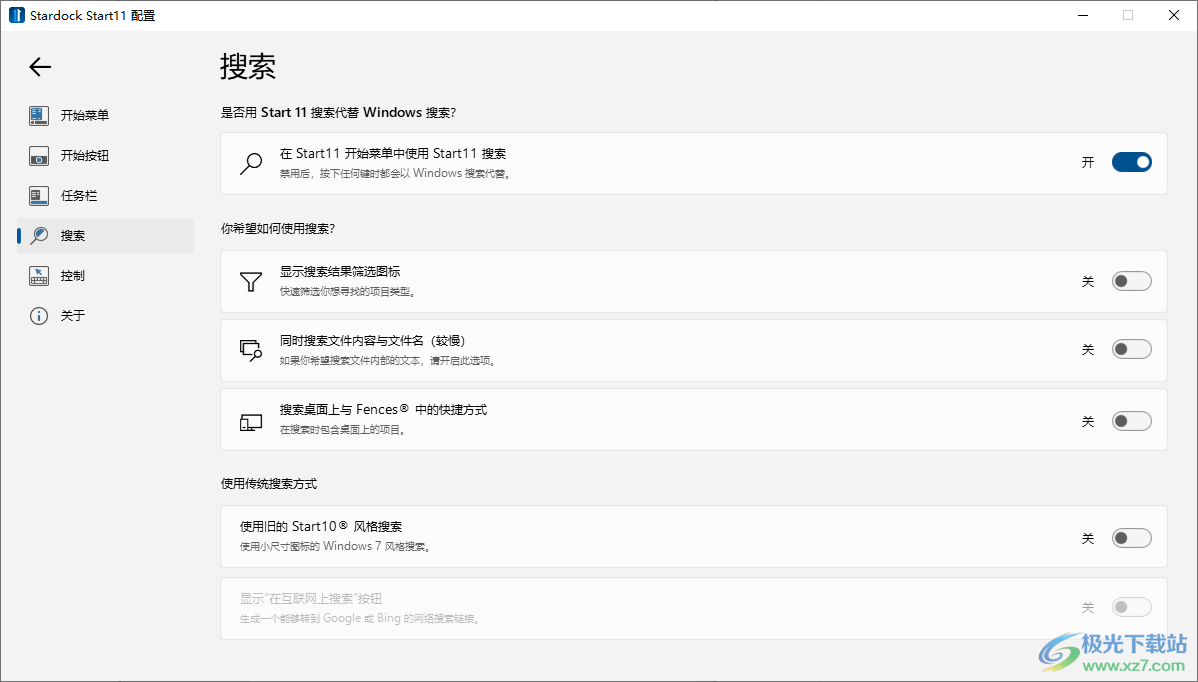This screenshot has height=682, width=1198.
Task: Click the 开 status text beside top toggle
Action: click(1088, 163)
